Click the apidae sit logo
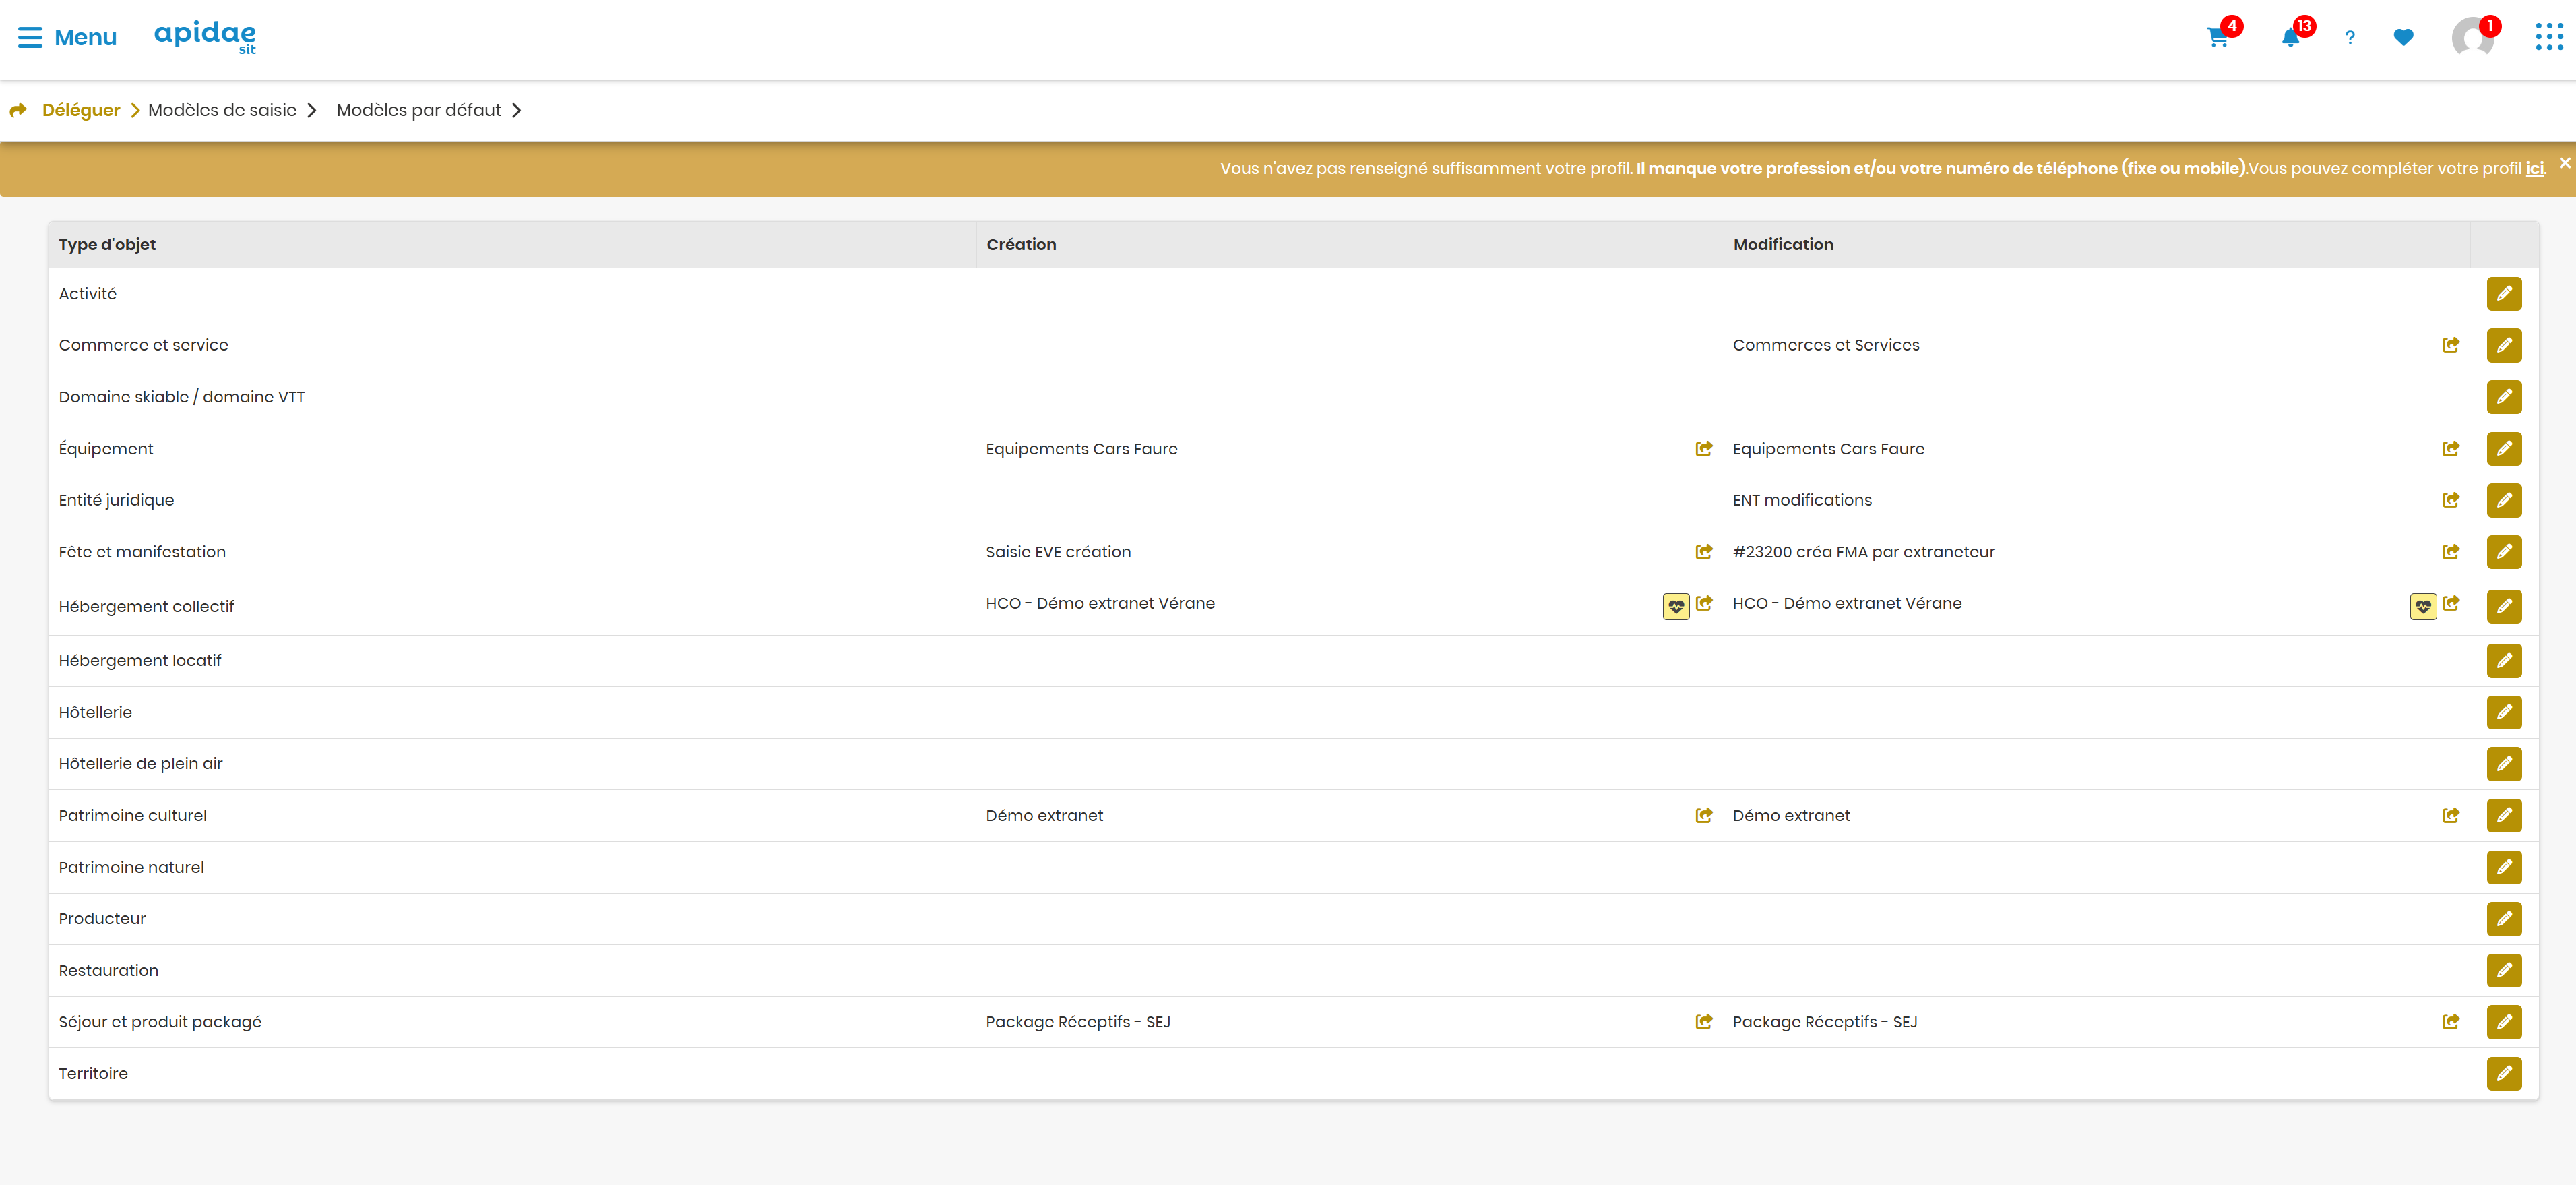Screen dimensions: 2576x1185 [x=205, y=37]
